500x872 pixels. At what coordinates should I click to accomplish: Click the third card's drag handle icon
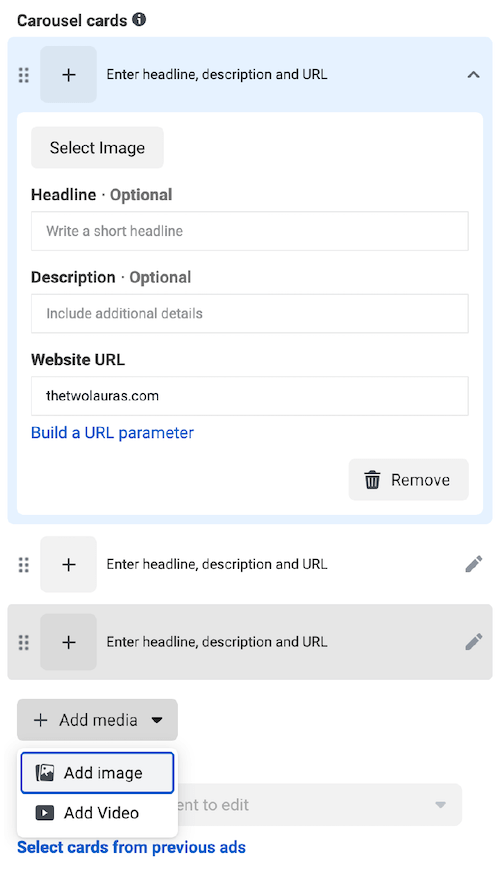pos(23,642)
